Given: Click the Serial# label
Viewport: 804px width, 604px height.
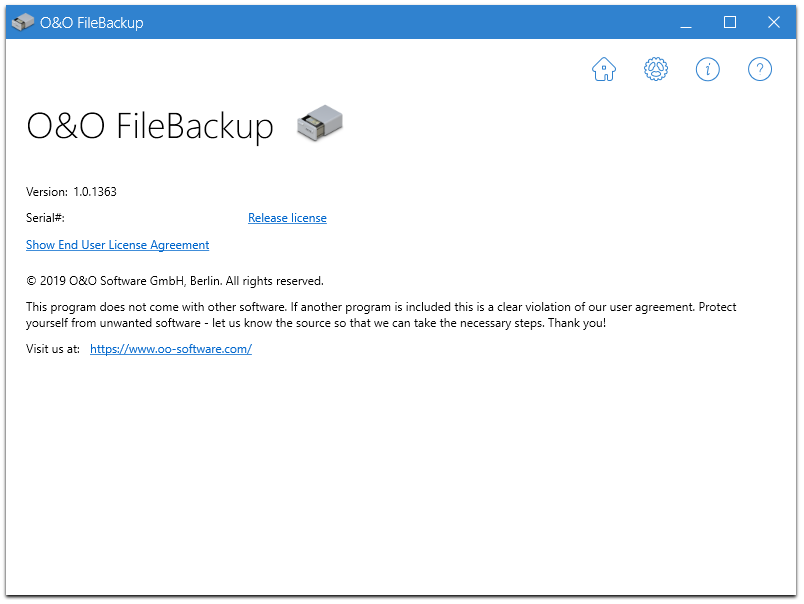Looking at the screenshot, I should tap(45, 218).
